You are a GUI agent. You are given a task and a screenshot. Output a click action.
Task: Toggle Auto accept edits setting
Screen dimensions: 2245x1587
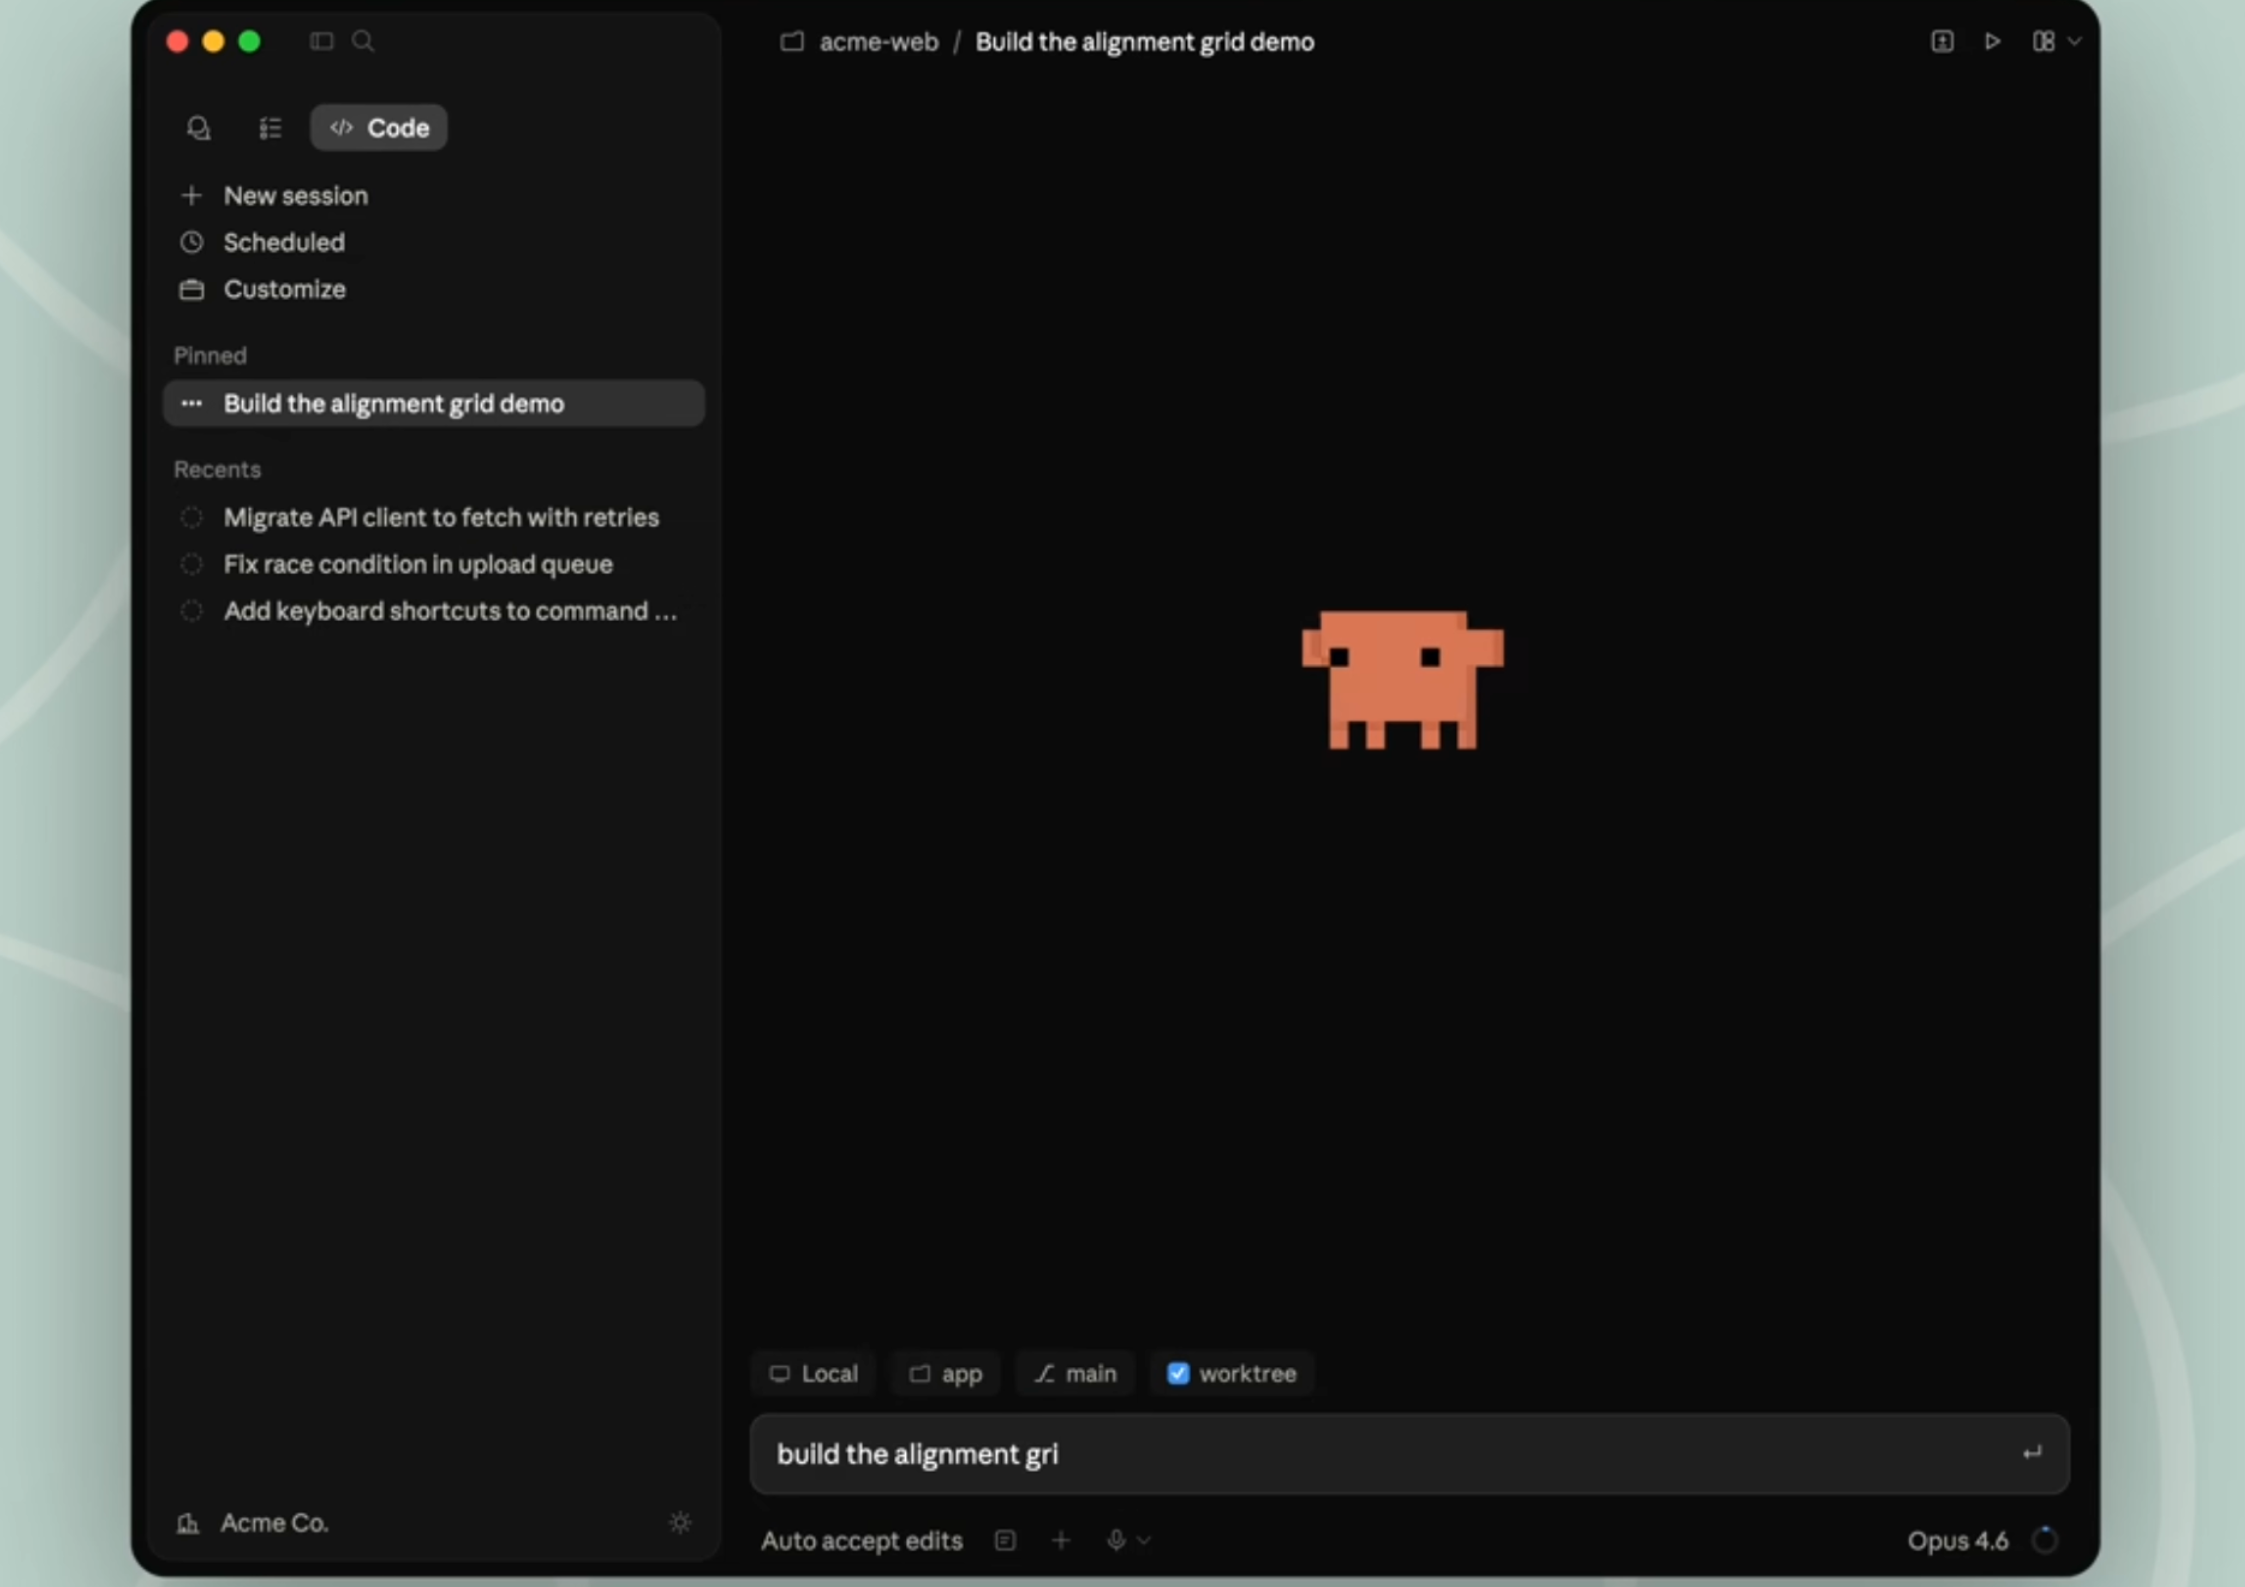click(861, 1540)
